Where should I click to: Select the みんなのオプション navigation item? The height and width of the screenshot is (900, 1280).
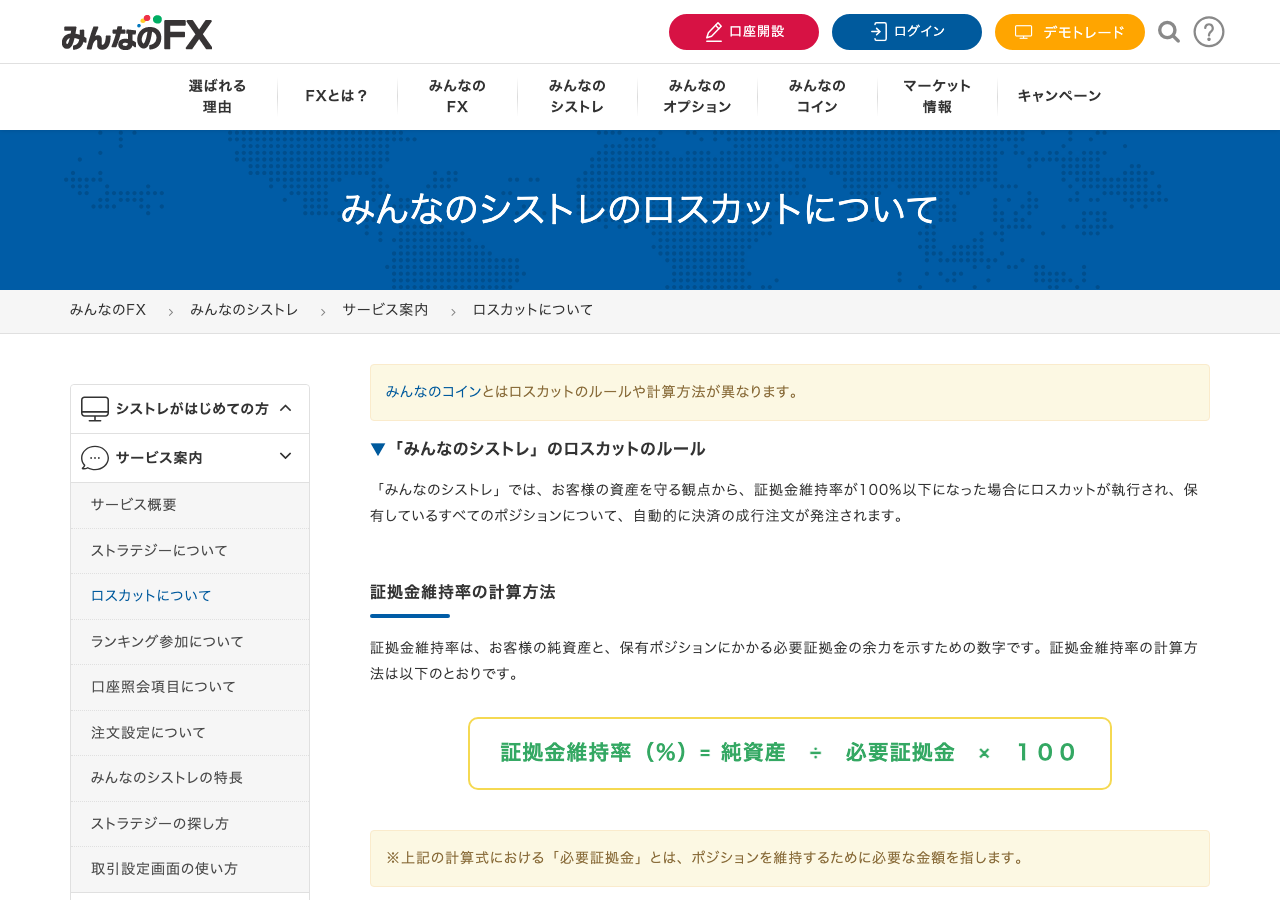[x=697, y=96]
